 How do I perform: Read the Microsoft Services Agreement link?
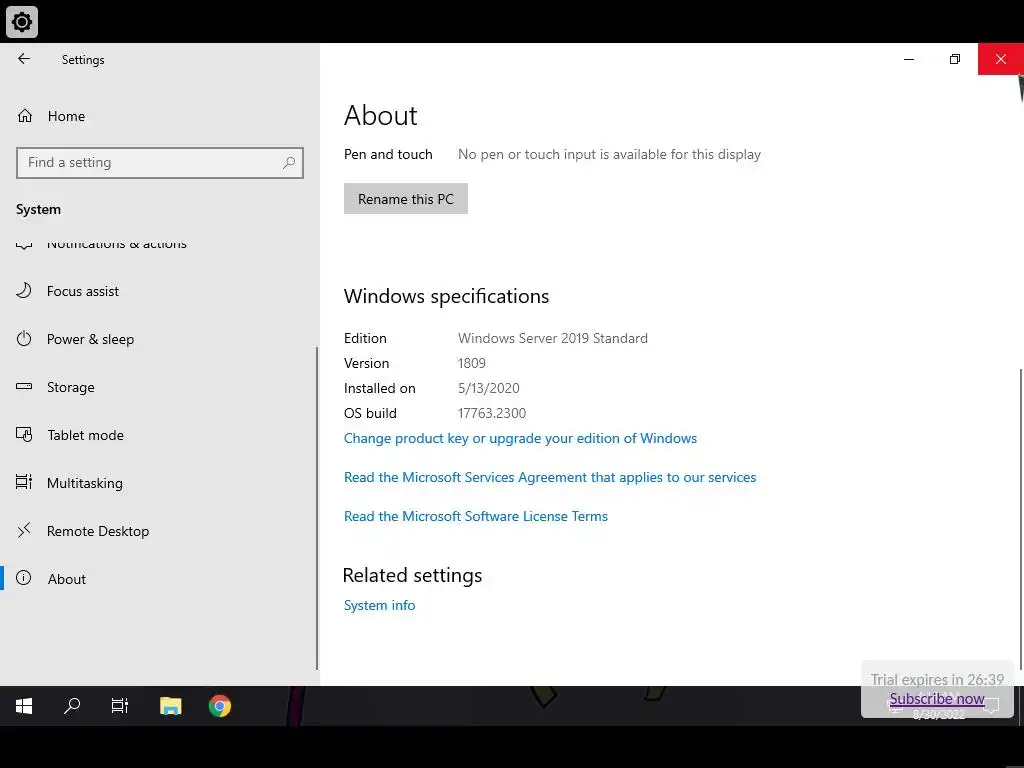[x=550, y=477]
